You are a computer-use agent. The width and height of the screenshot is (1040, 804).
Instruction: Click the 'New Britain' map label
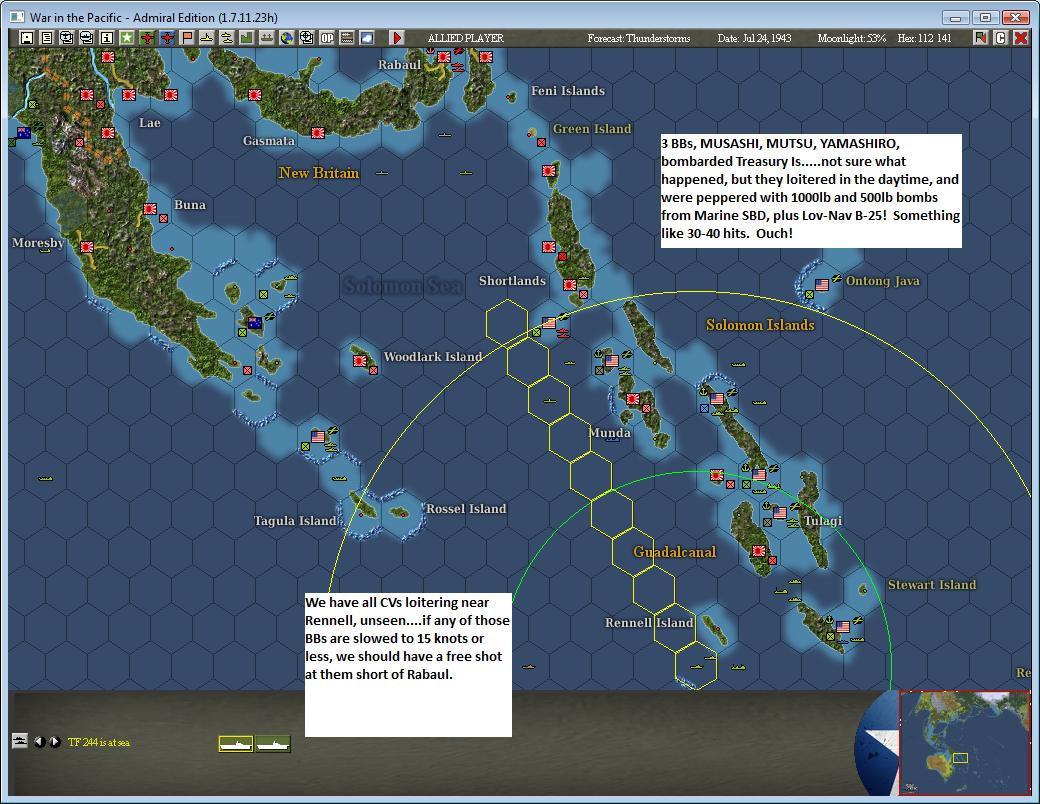(319, 173)
